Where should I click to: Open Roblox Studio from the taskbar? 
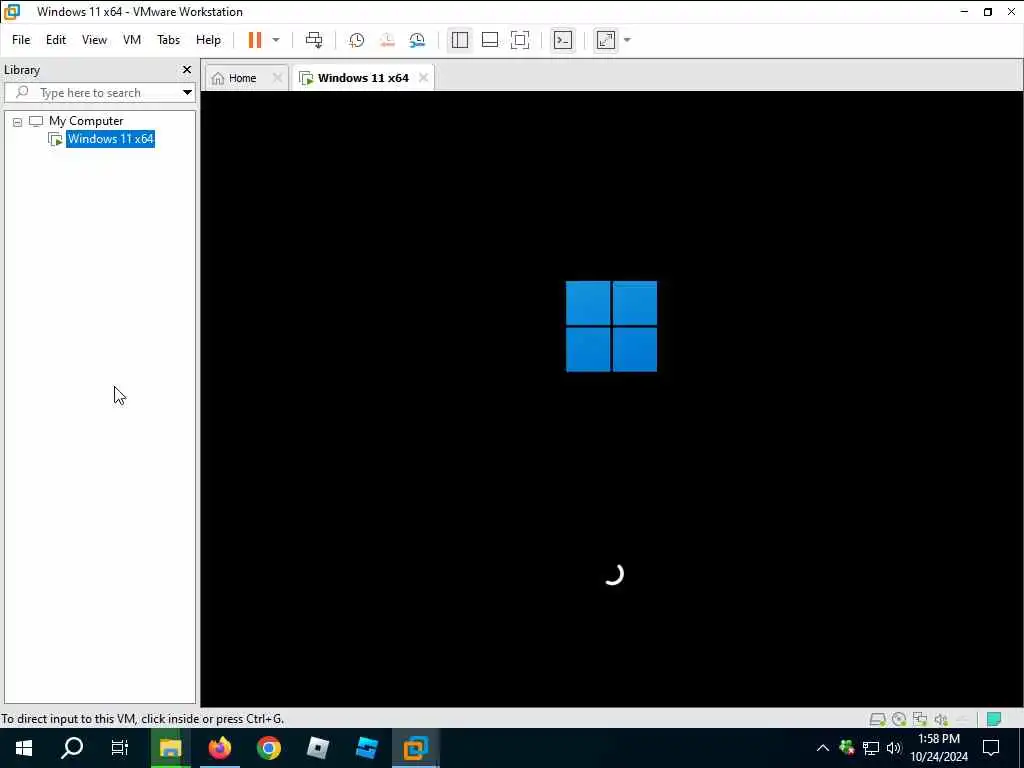[366, 748]
